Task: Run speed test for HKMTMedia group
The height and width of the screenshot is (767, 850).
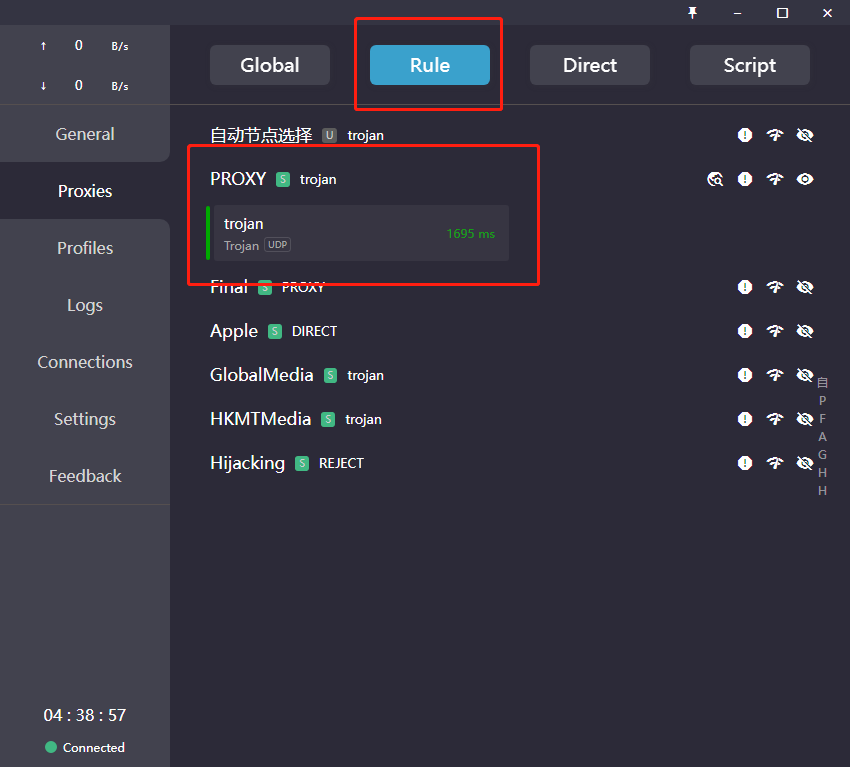Action: point(775,419)
